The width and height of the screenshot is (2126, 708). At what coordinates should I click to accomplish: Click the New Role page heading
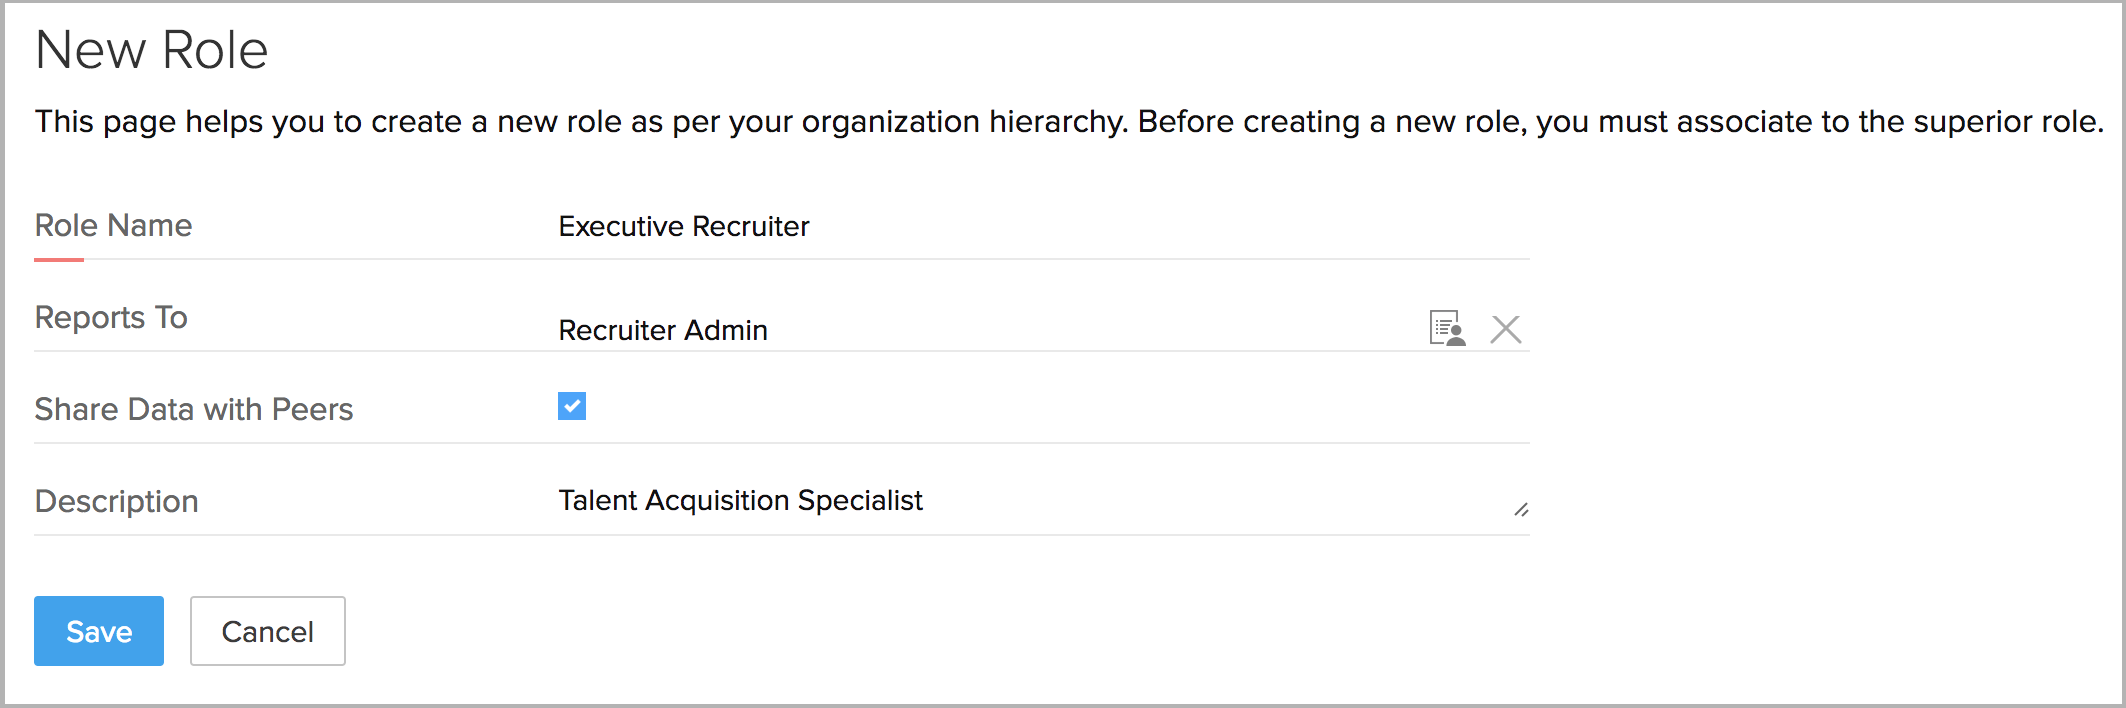pyautogui.click(x=152, y=48)
